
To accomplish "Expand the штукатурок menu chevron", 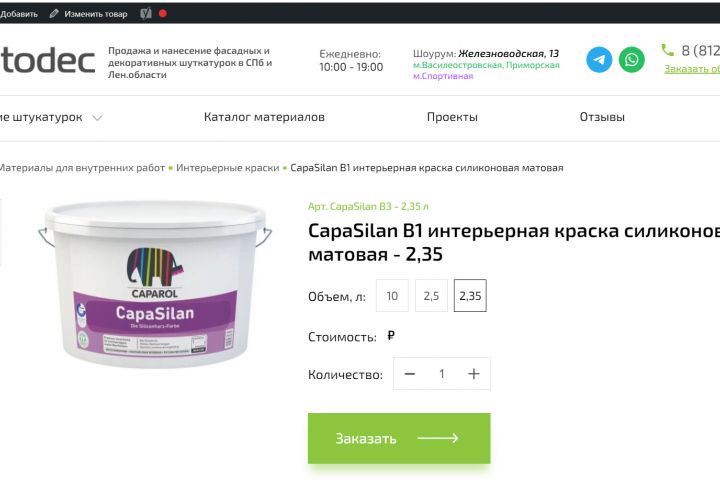I will point(97,118).
